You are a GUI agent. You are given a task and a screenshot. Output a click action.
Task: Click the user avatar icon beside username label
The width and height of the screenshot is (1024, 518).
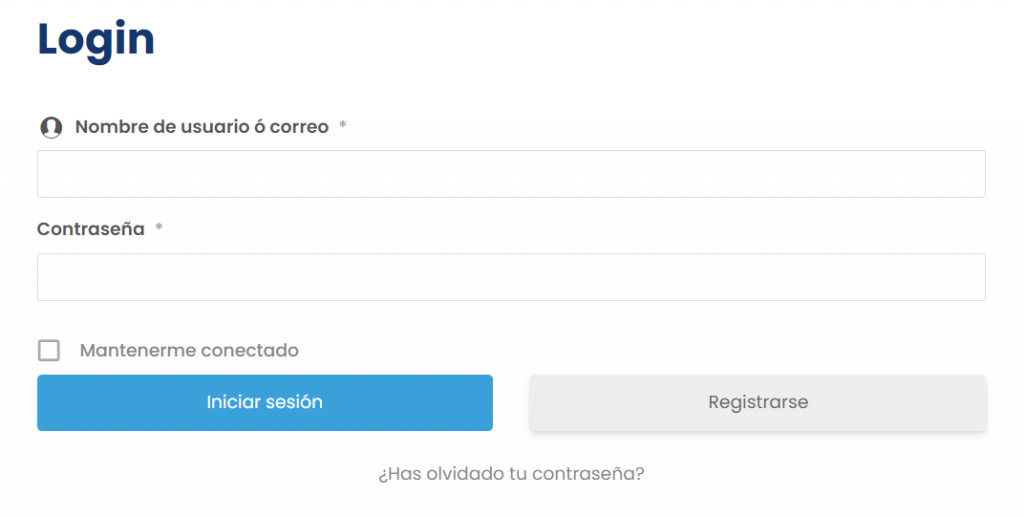tap(50, 128)
